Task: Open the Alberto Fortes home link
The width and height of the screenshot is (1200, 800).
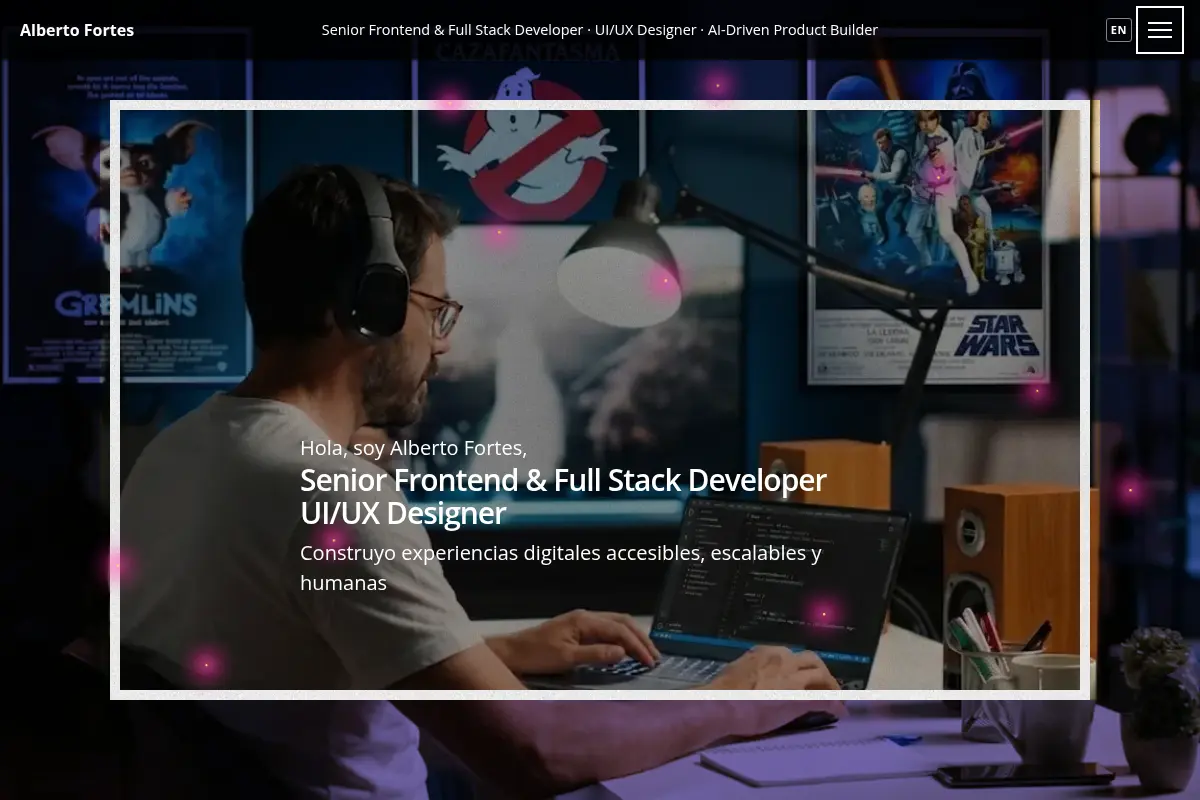Action: point(77,30)
